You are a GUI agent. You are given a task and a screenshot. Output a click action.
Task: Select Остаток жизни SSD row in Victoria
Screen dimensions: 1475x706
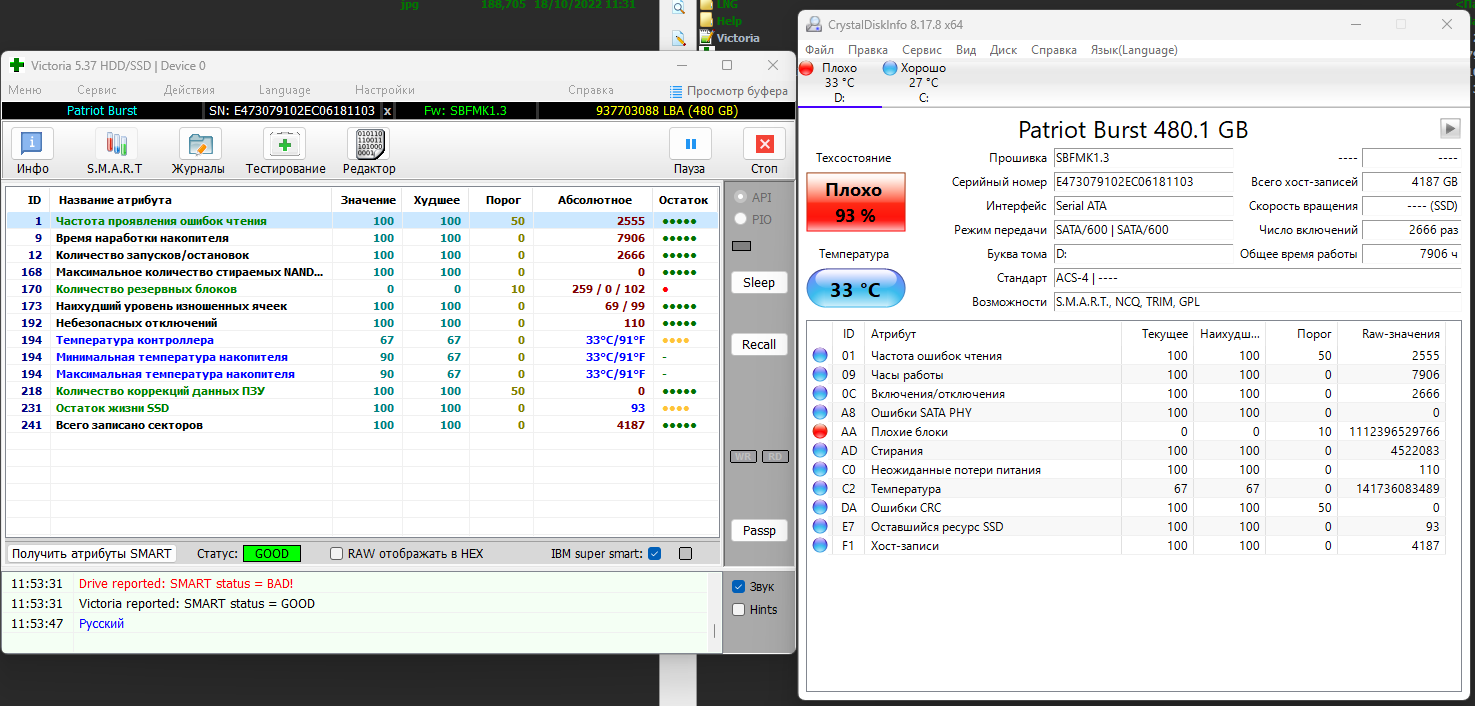coord(362,408)
